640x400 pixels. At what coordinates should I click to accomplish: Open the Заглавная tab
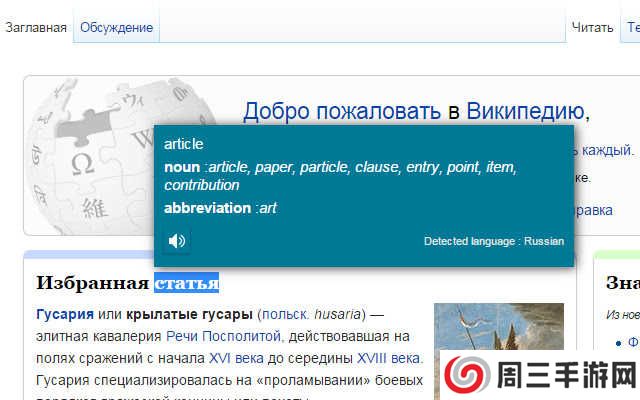pos(36,27)
